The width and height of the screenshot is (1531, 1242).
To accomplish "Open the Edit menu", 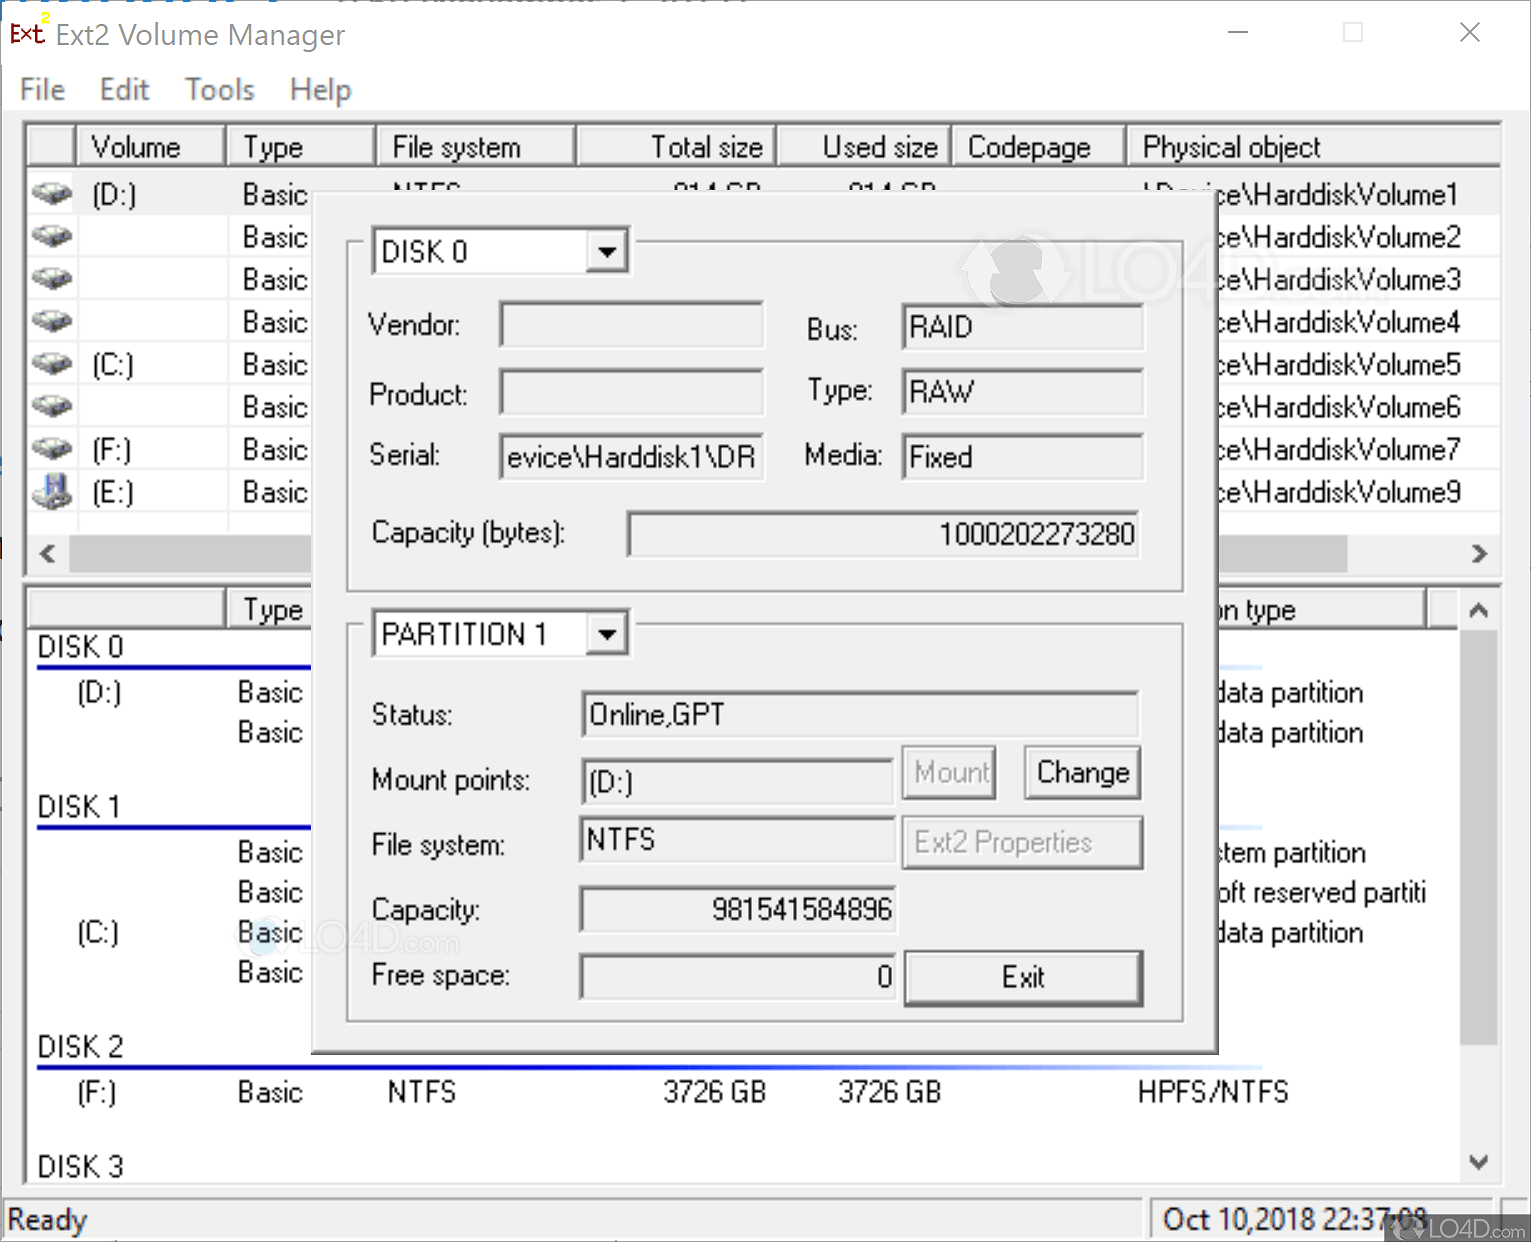I will click(124, 90).
